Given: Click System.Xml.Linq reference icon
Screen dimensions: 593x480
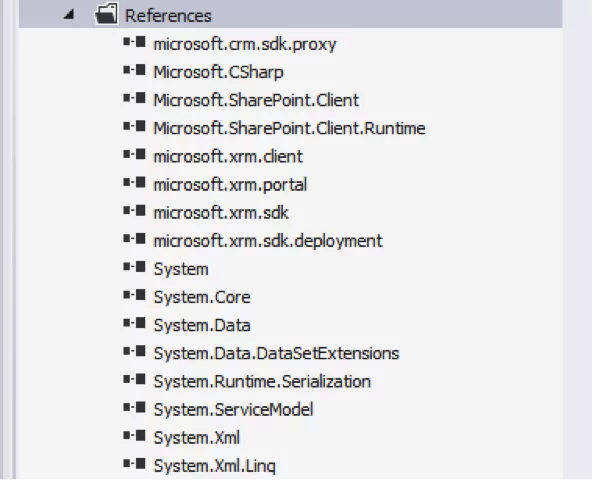Looking at the screenshot, I should pyautogui.click(x=134, y=463).
